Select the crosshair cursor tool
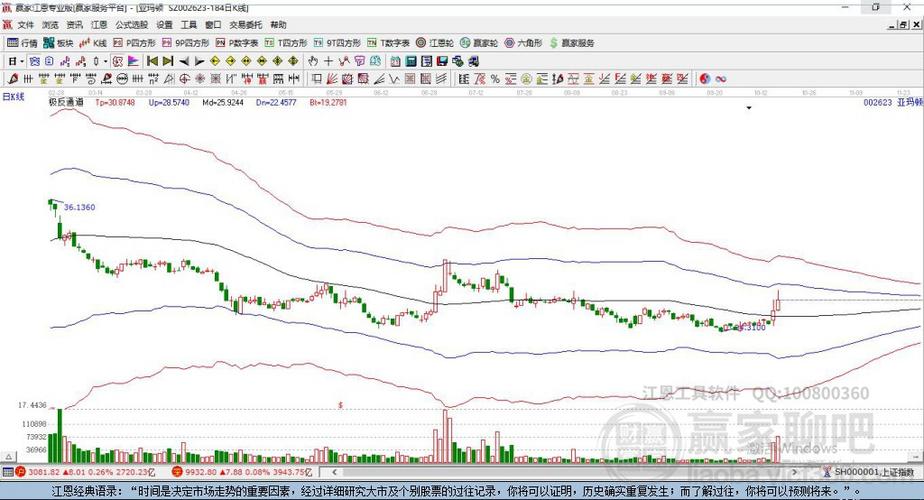Image resolution: width=924 pixels, height=500 pixels. coord(328,61)
